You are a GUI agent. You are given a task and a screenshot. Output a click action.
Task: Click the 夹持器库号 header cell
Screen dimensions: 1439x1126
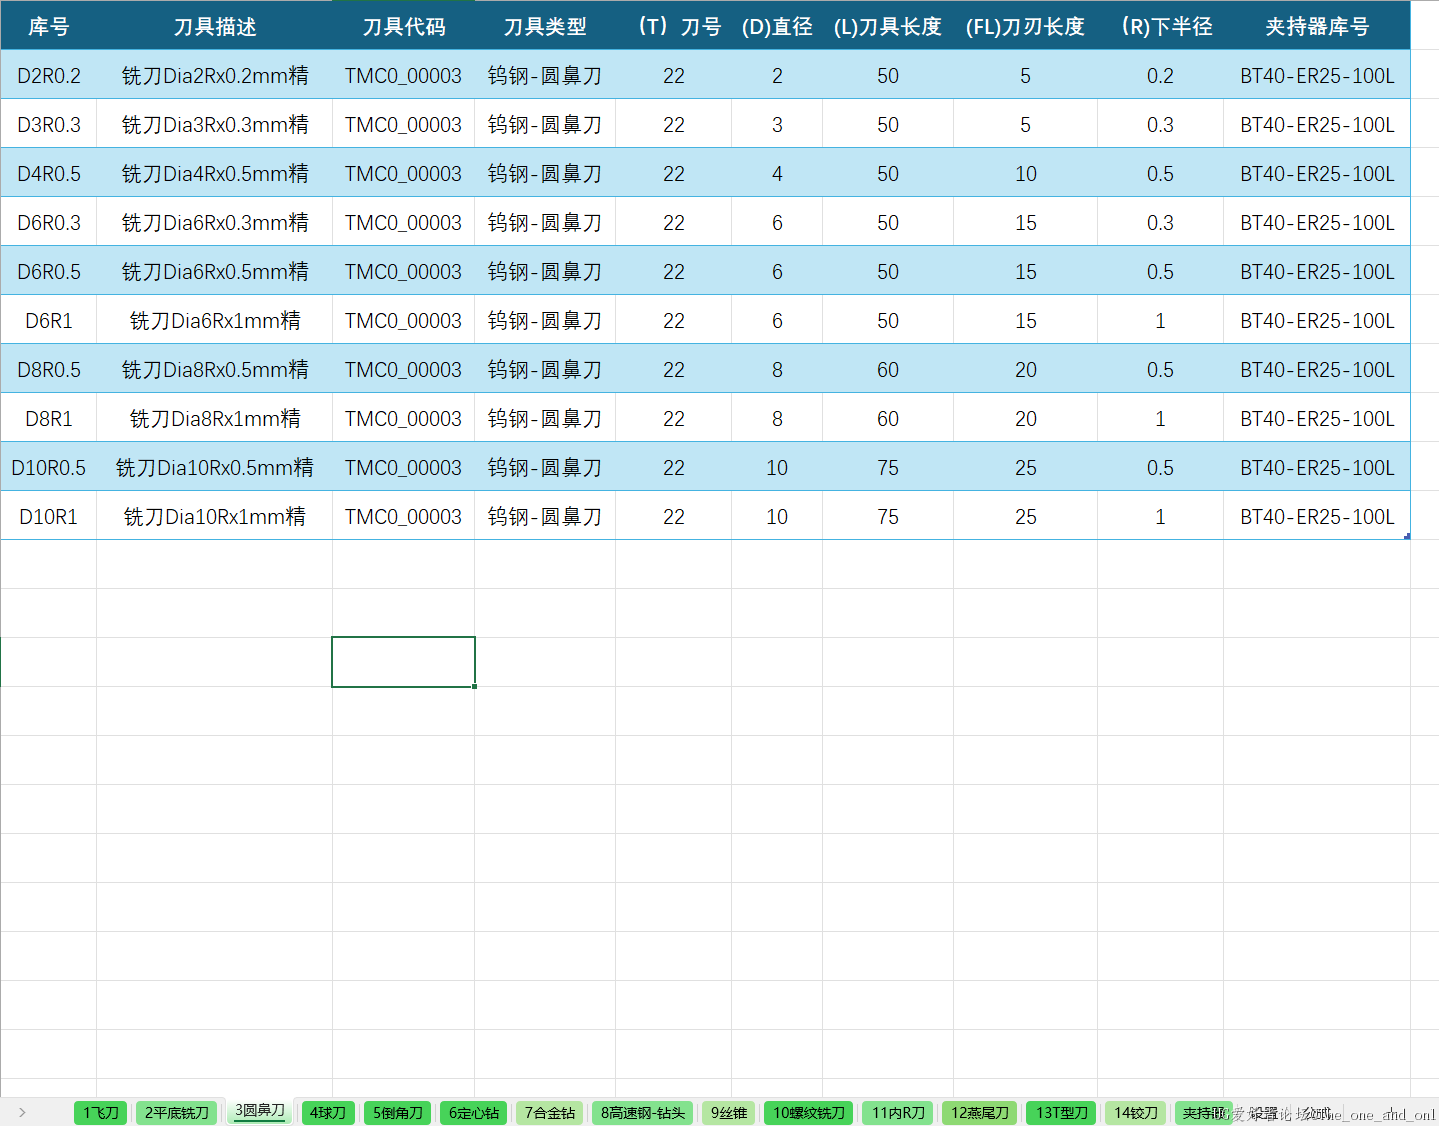tap(1317, 26)
